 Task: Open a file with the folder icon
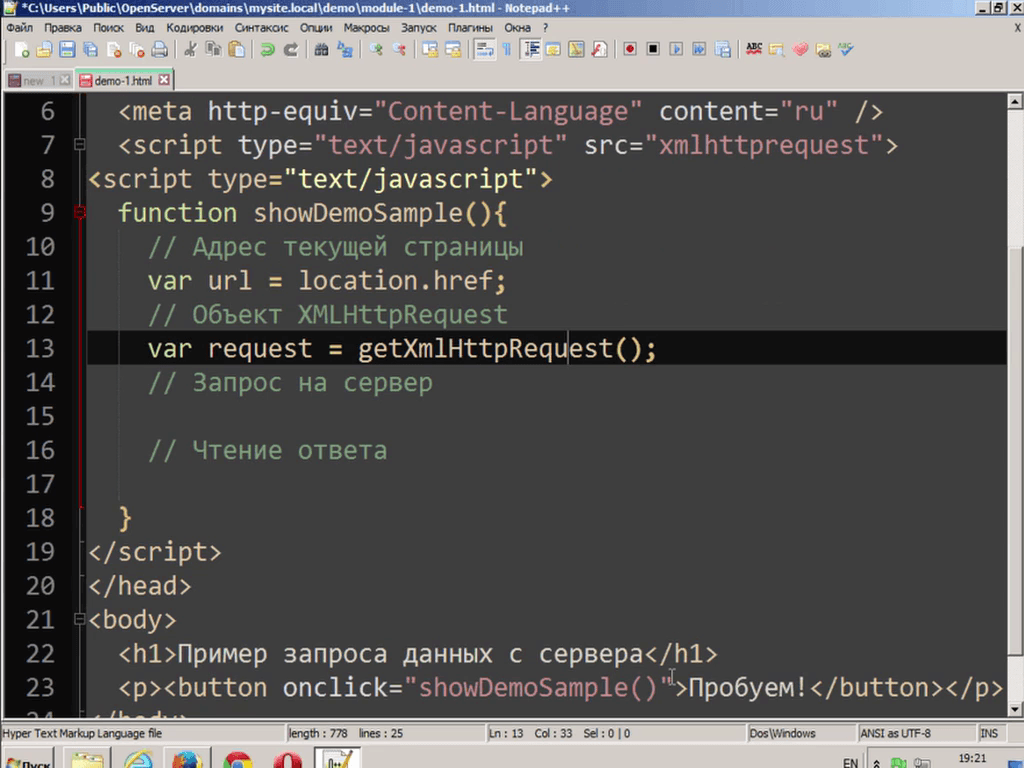point(44,50)
